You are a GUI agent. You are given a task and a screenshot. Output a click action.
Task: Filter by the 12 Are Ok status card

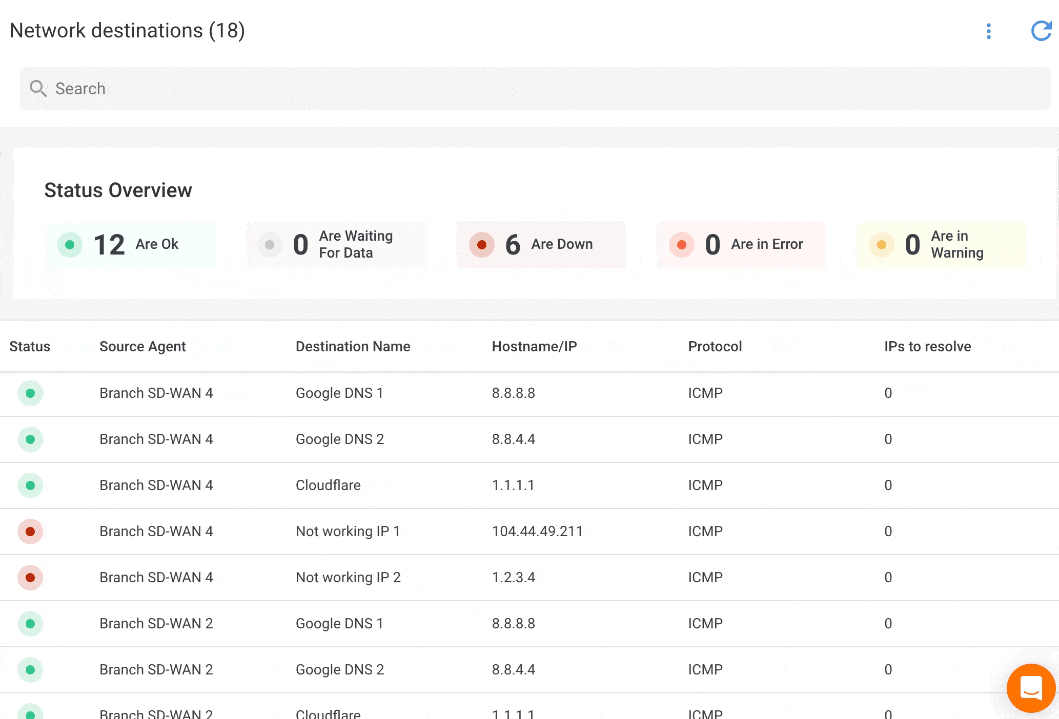131,245
